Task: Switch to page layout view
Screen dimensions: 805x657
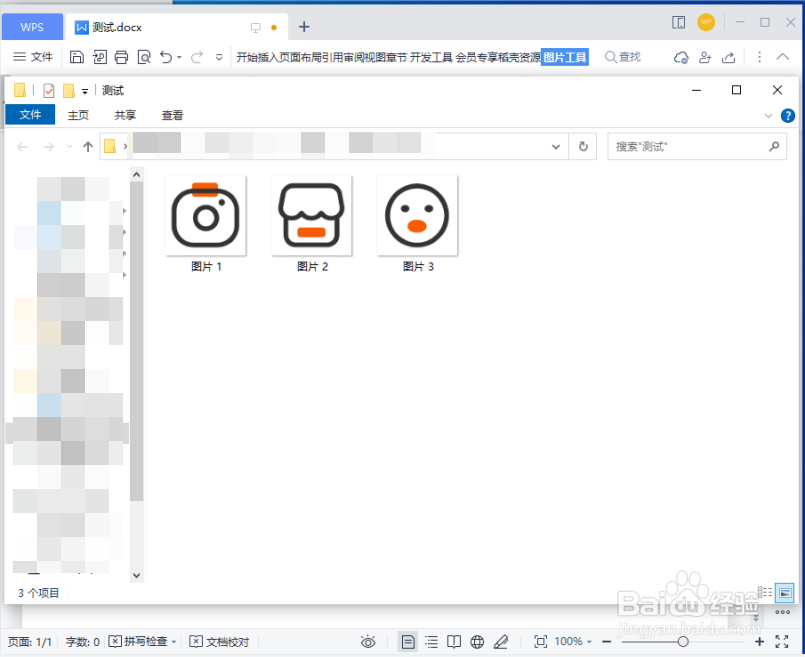Action: pos(408,642)
